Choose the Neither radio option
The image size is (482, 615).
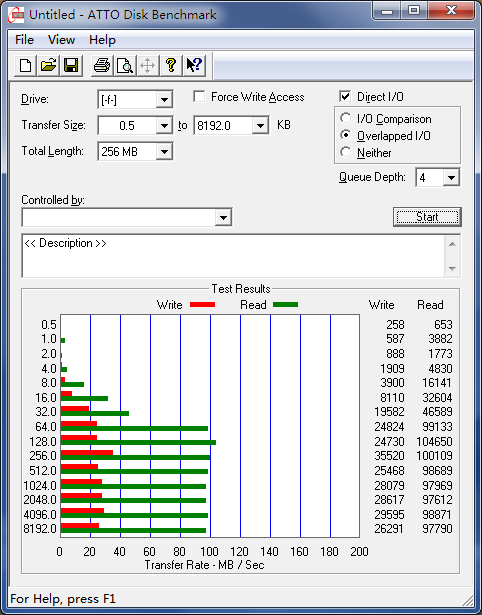click(346, 152)
